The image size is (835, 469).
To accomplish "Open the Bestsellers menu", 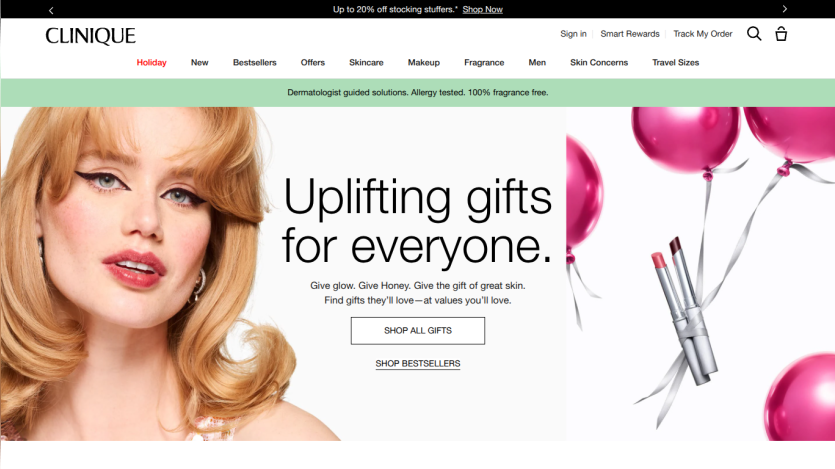I will (x=255, y=62).
